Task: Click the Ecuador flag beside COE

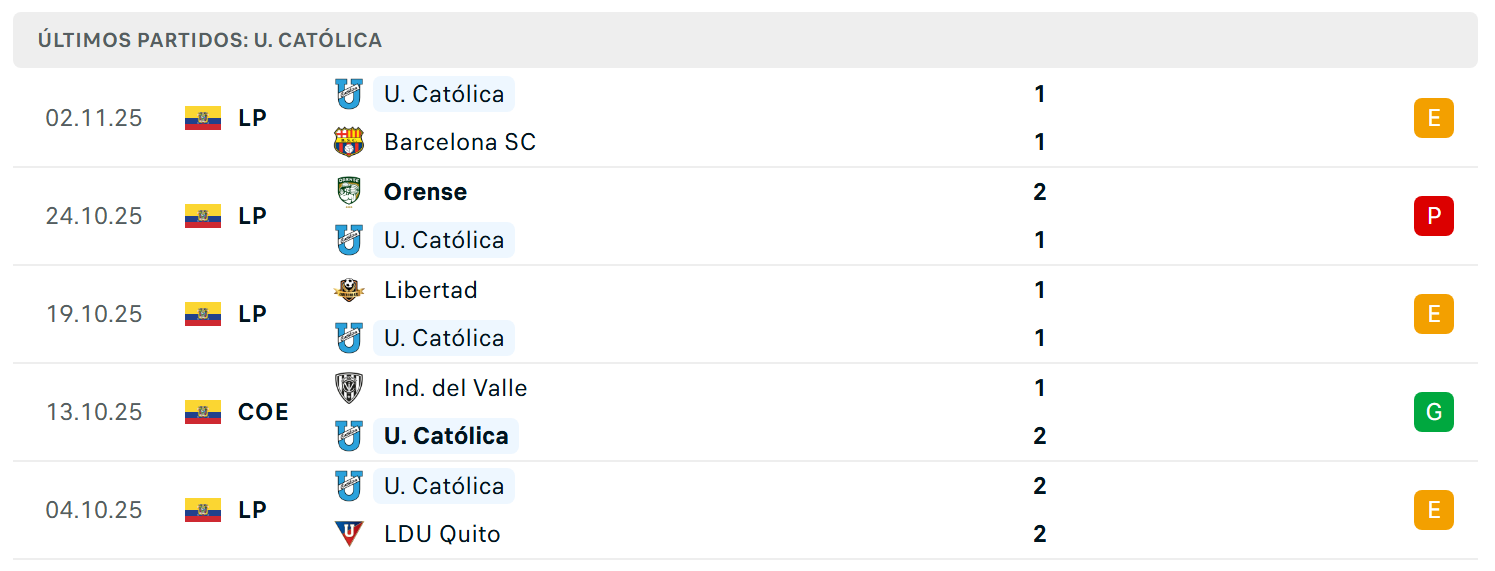Action: point(203,412)
